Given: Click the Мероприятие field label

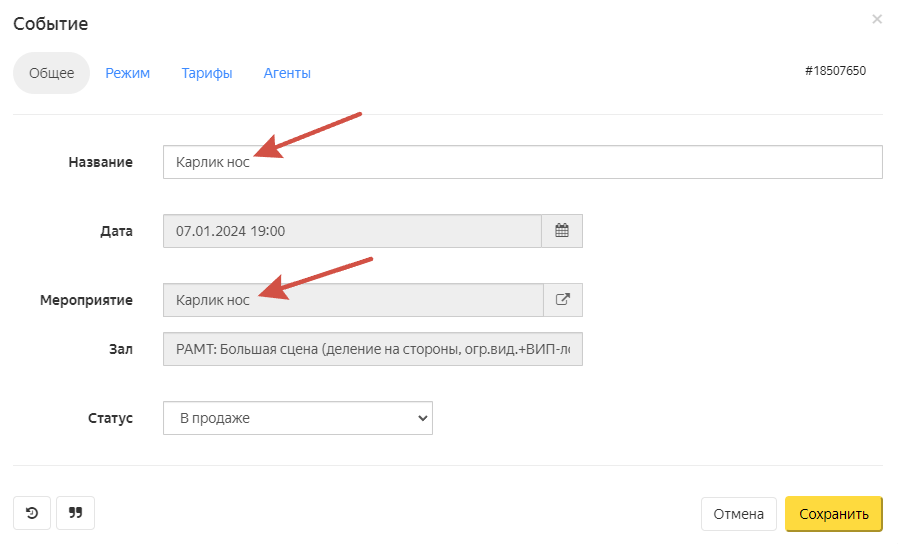Looking at the screenshot, I should tap(86, 300).
